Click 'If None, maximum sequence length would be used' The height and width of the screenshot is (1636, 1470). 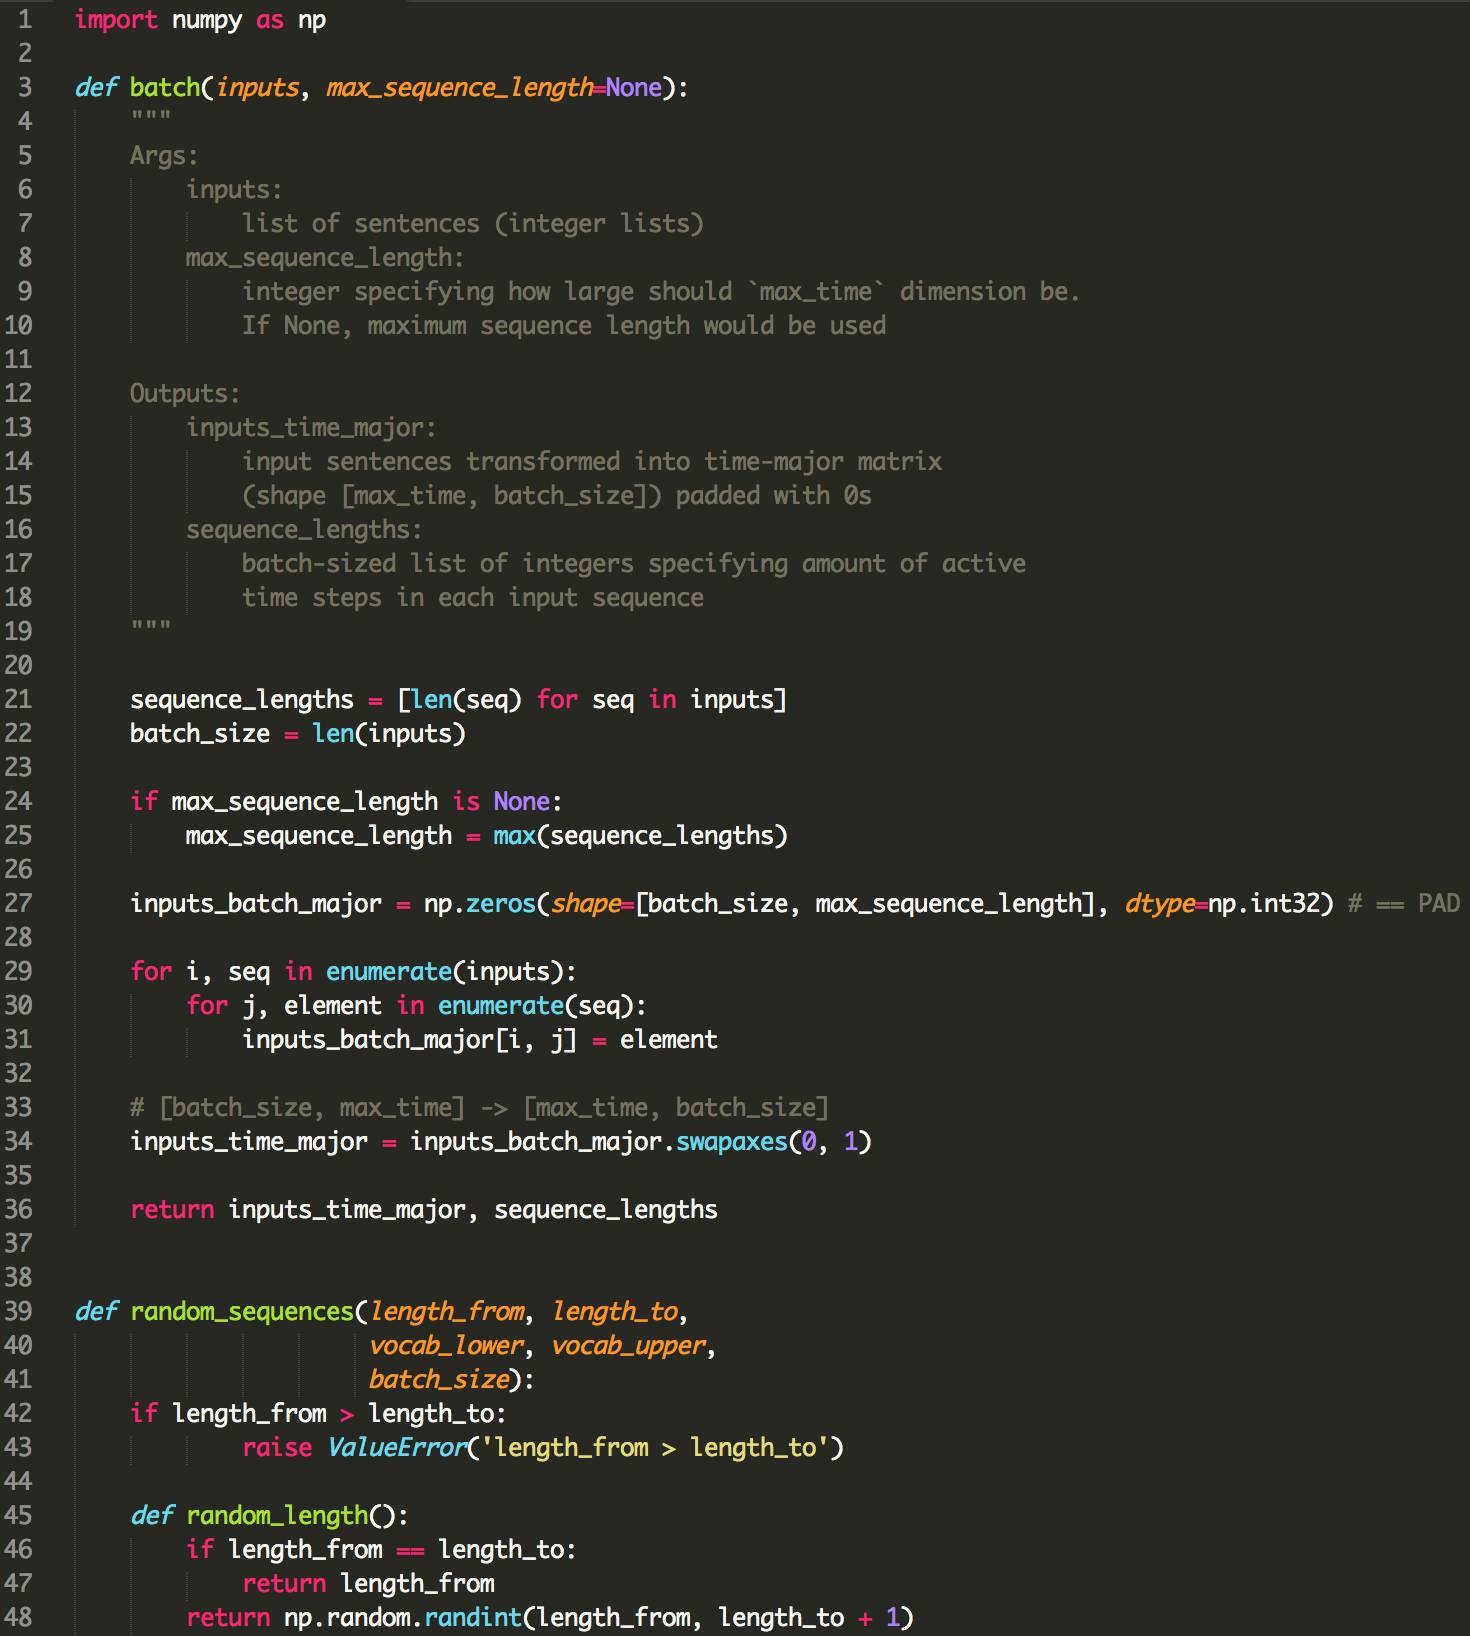click(x=564, y=325)
